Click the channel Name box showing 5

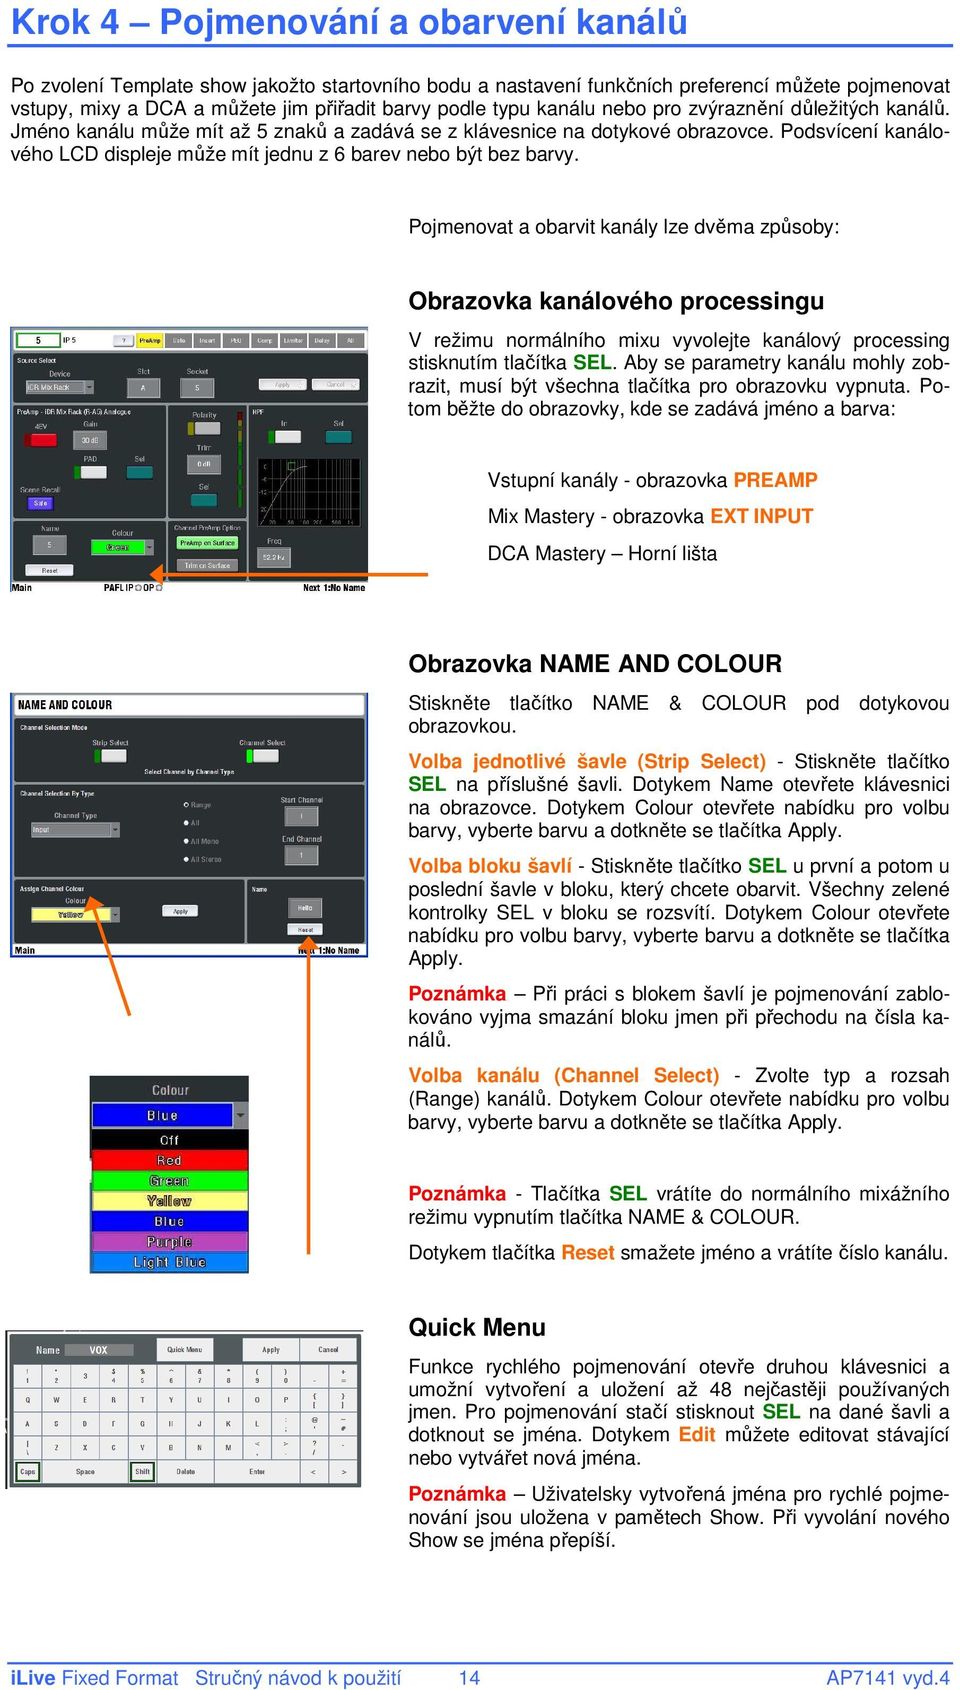(x=49, y=545)
